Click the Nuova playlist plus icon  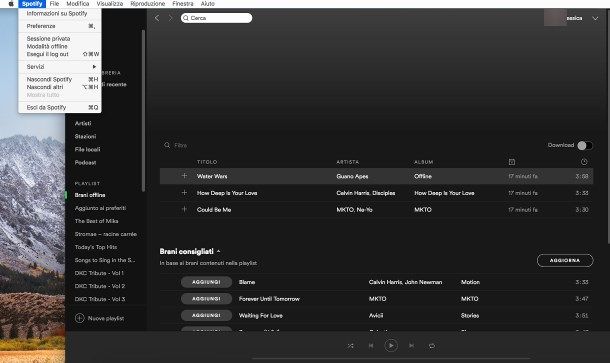pyautogui.click(x=79, y=318)
